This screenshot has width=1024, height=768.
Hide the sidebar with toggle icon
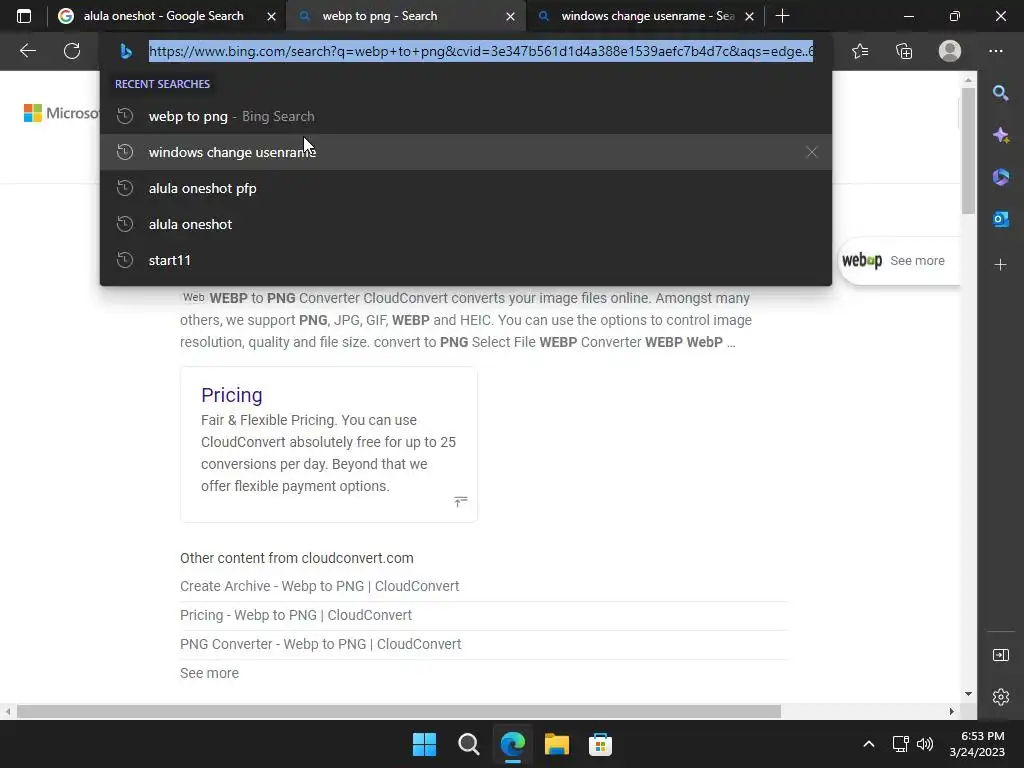coord(1000,655)
